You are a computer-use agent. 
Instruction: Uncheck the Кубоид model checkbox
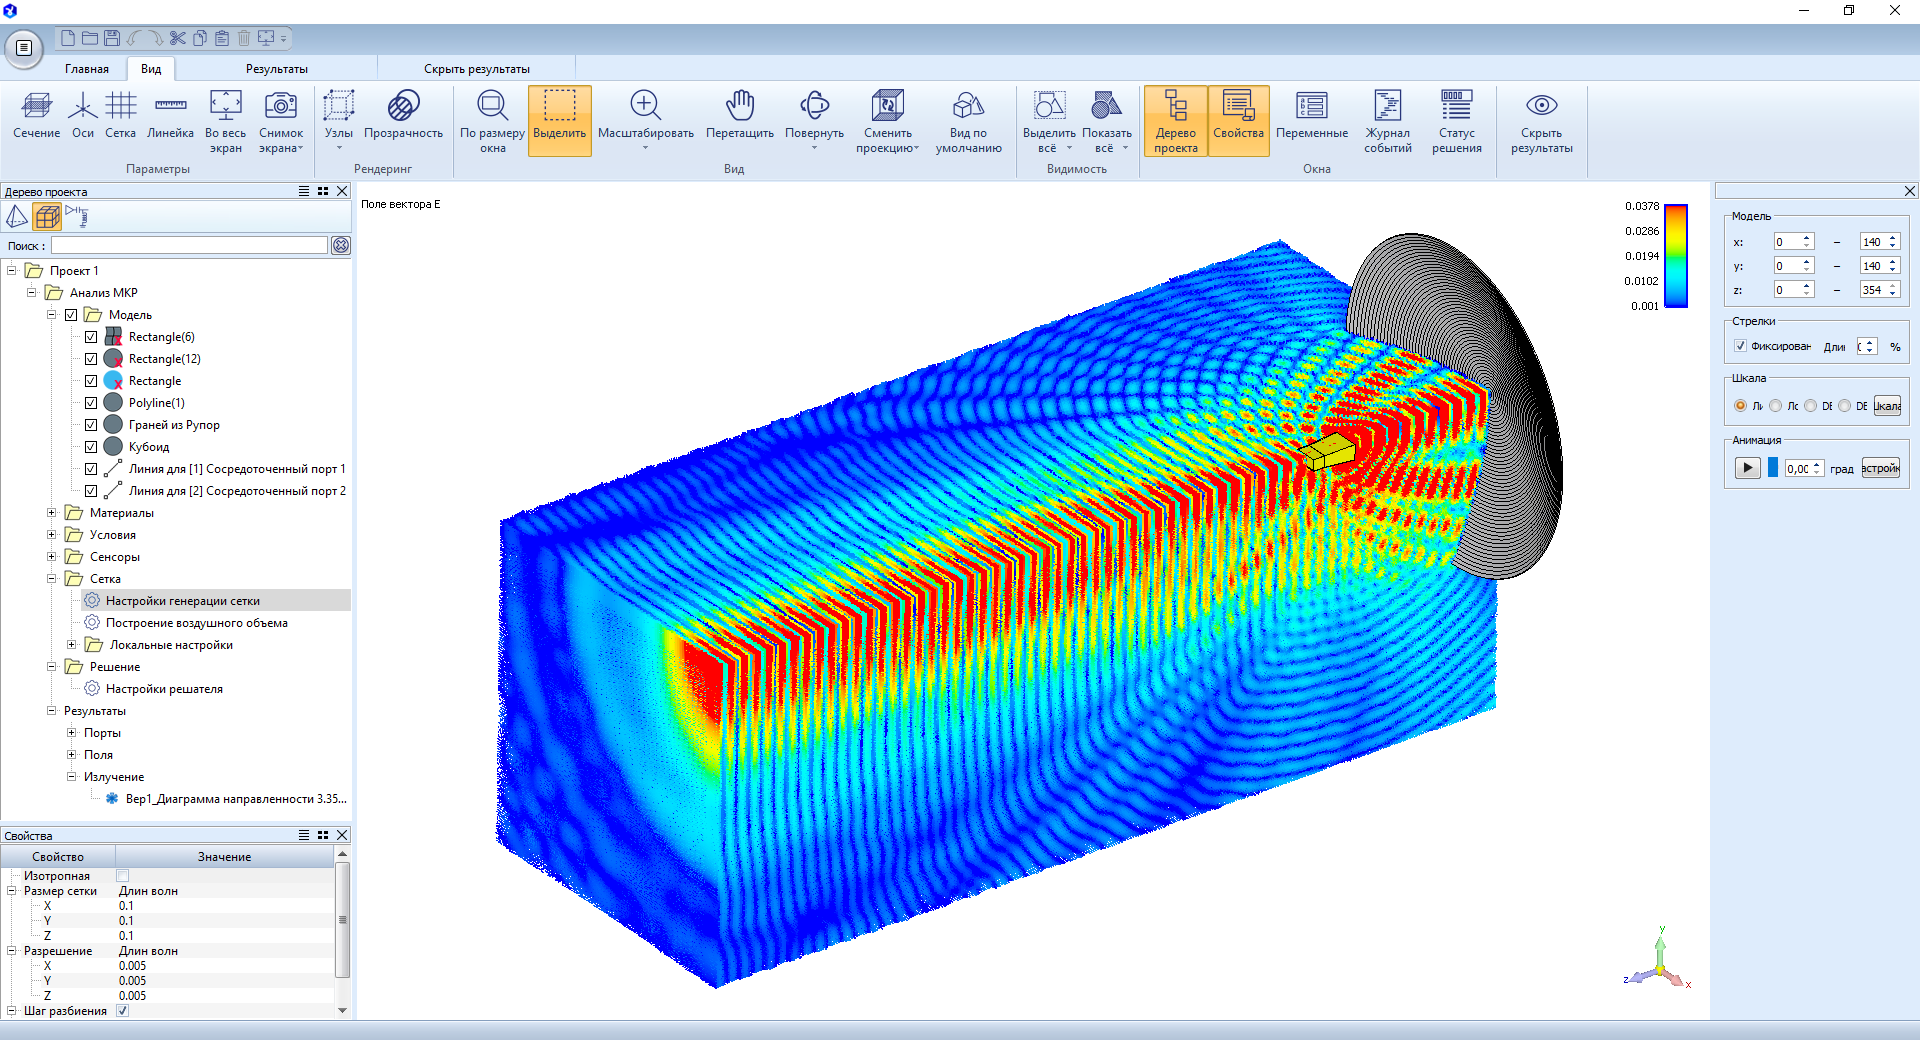pyautogui.click(x=91, y=447)
